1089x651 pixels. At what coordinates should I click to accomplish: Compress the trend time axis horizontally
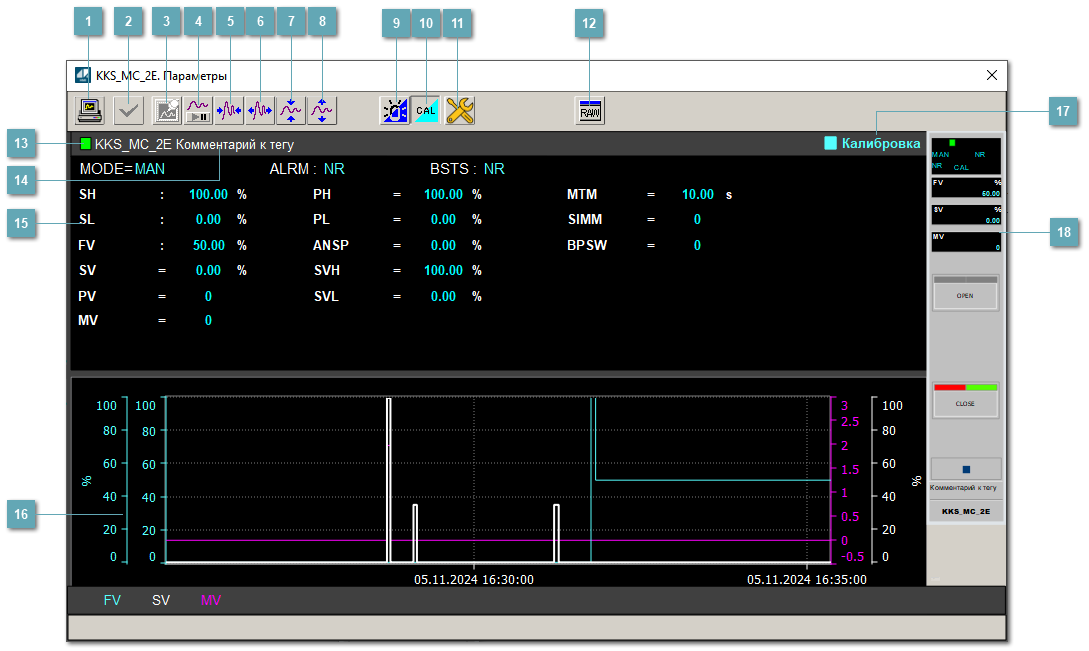click(x=229, y=110)
